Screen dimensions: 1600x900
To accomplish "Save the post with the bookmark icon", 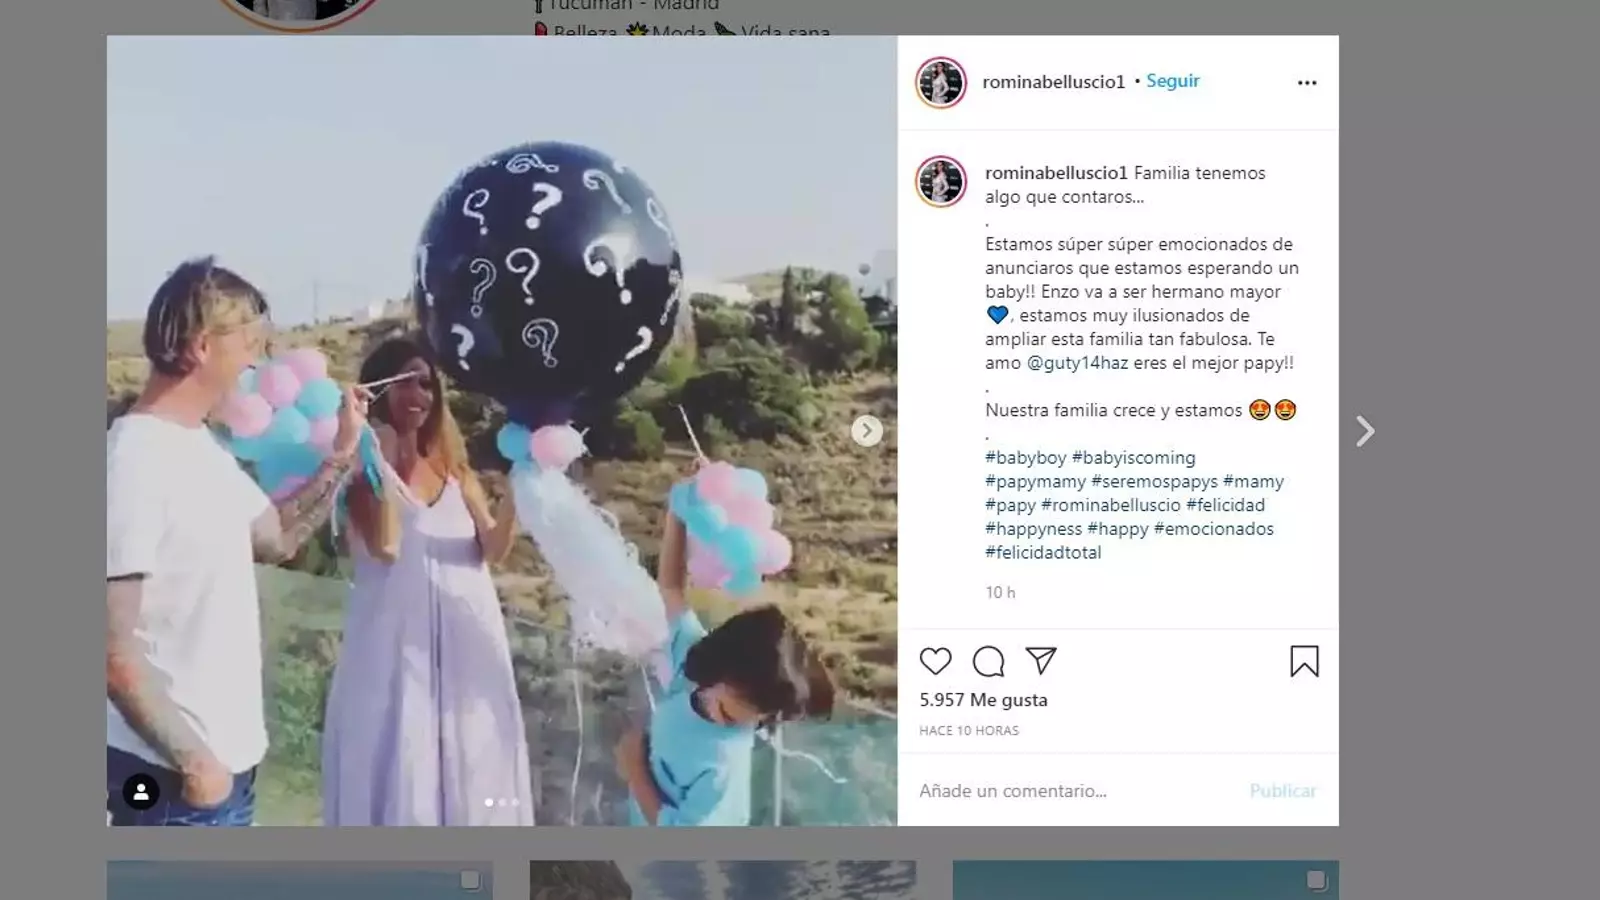I will click(1304, 661).
